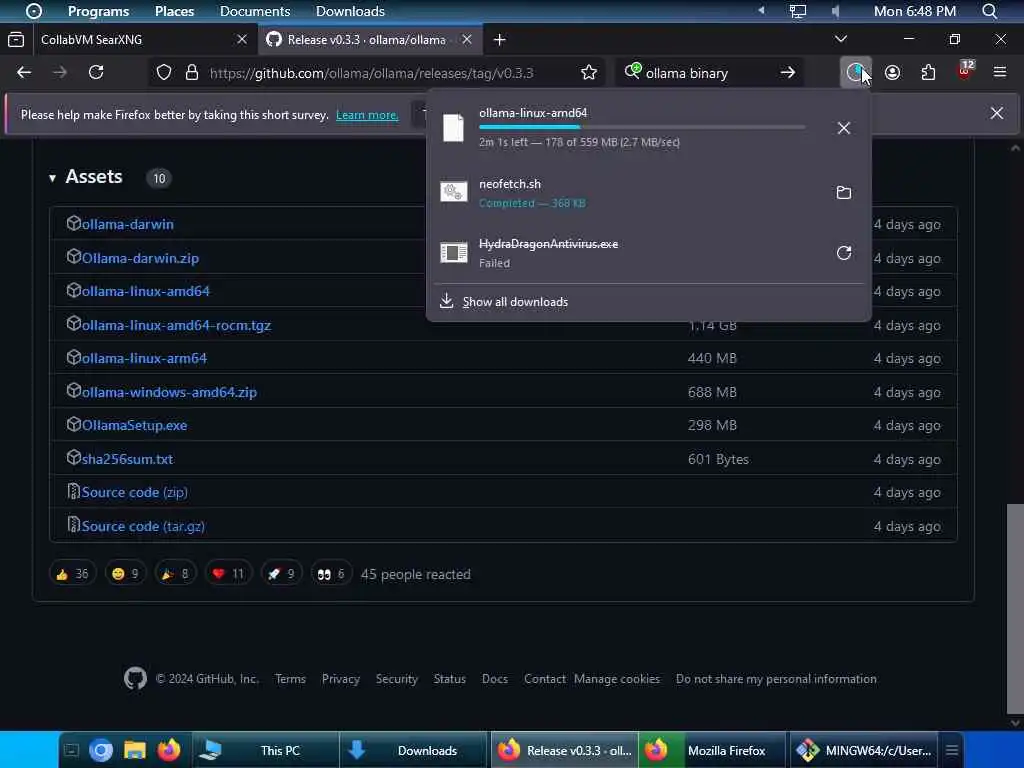
Task: Click the show desktop icon in taskbar
Action: click(x=72, y=750)
